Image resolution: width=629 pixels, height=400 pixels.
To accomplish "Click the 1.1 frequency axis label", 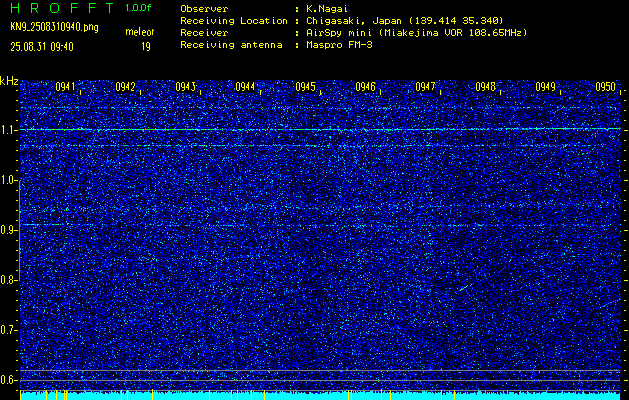I will (8, 130).
